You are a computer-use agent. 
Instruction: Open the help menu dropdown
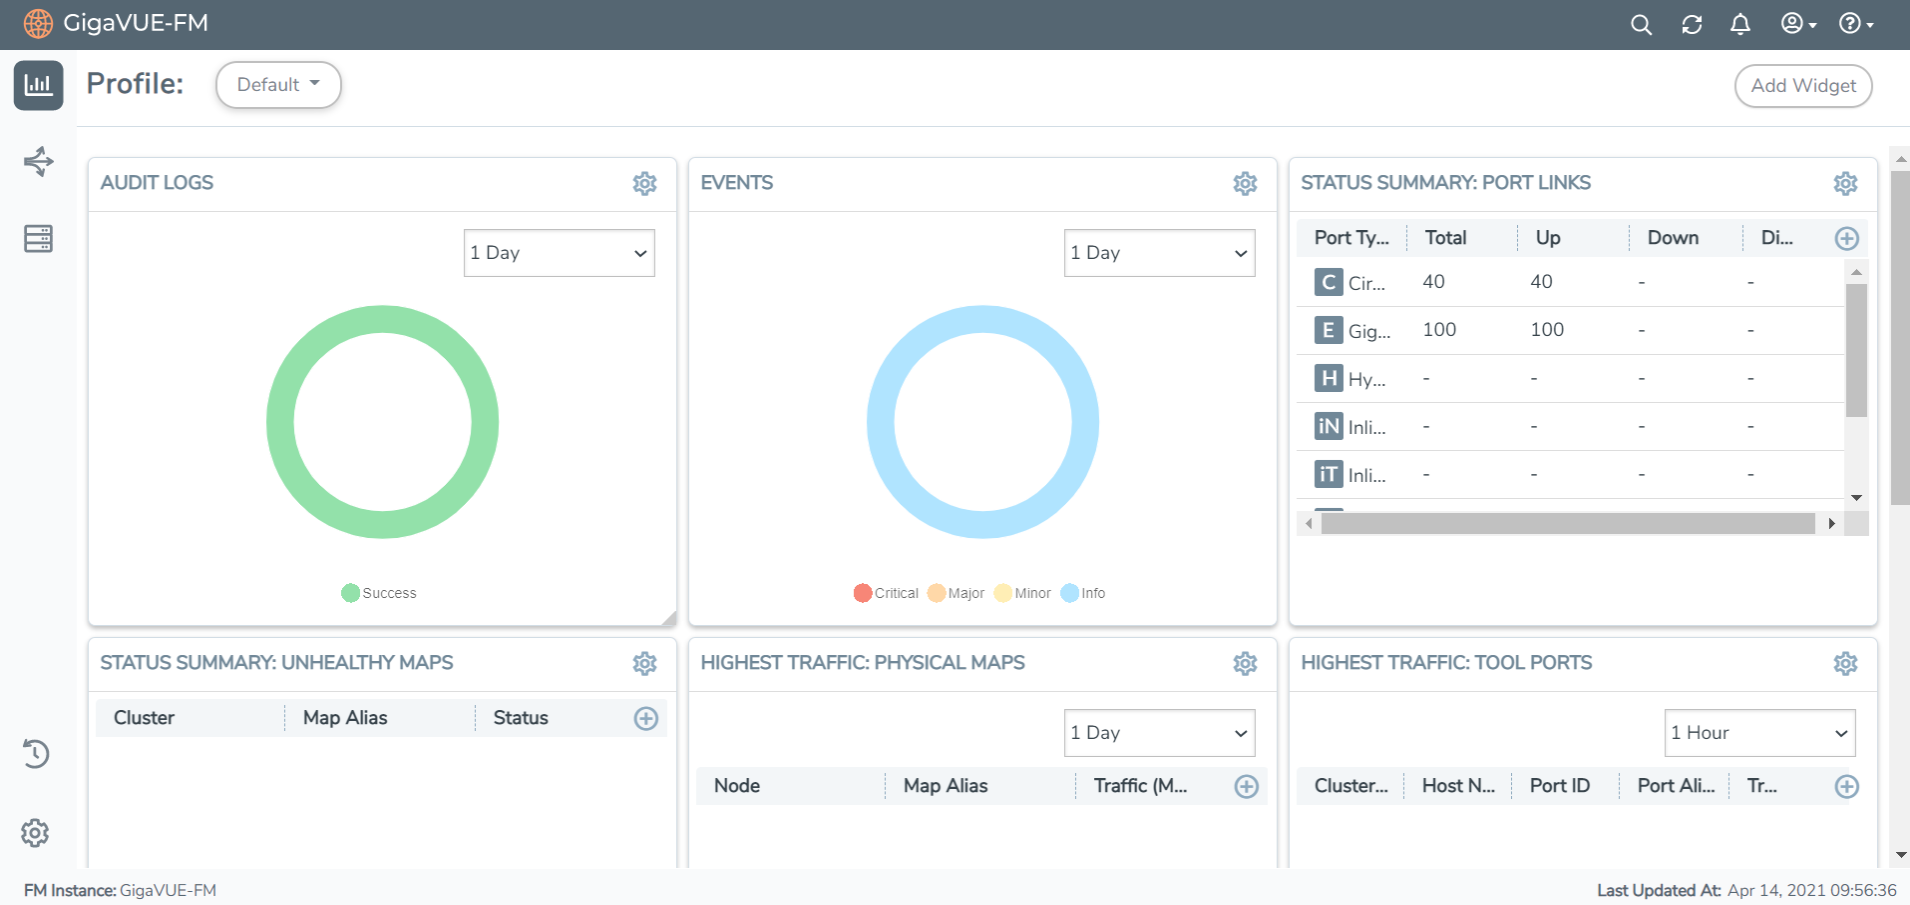pos(1852,24)
